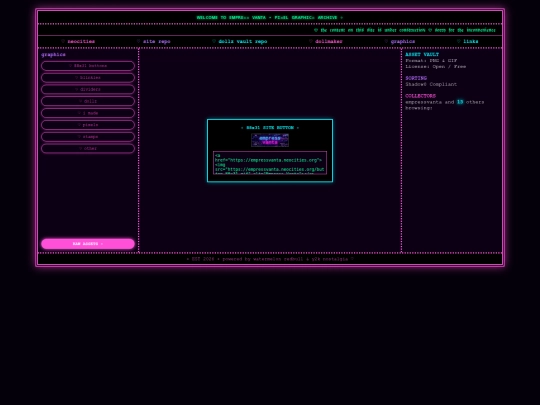Open the dollz category in sidebar

[88, 101]
